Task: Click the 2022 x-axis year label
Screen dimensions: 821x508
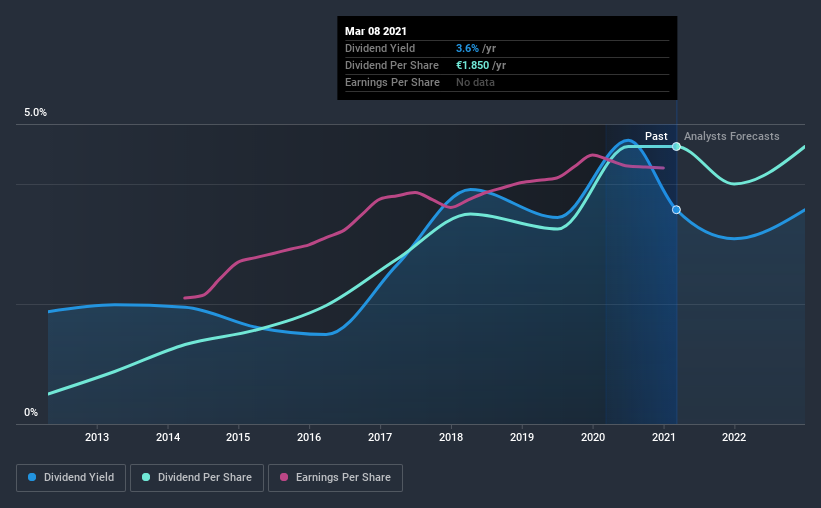Action: (734, 437)
